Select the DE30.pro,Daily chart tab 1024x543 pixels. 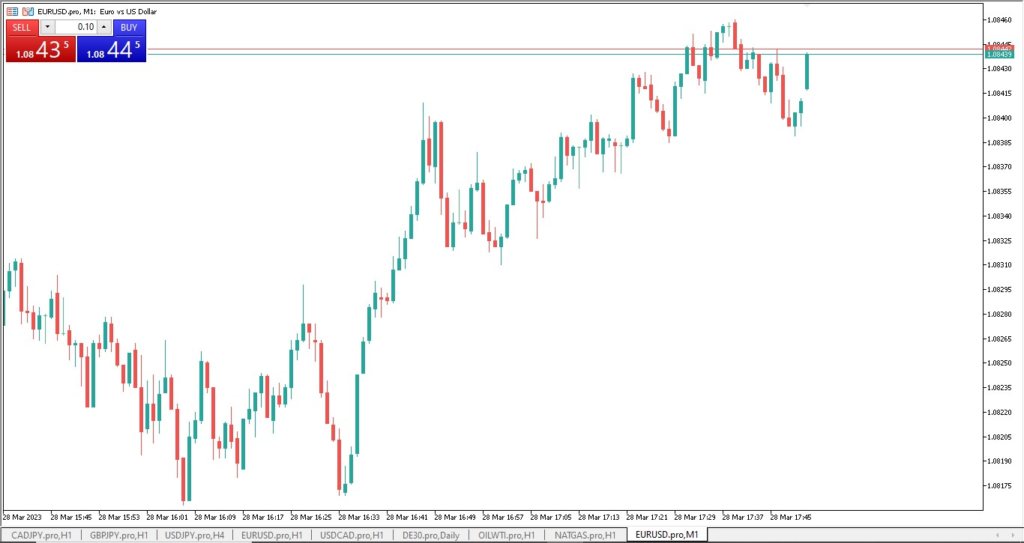(429, 535)
